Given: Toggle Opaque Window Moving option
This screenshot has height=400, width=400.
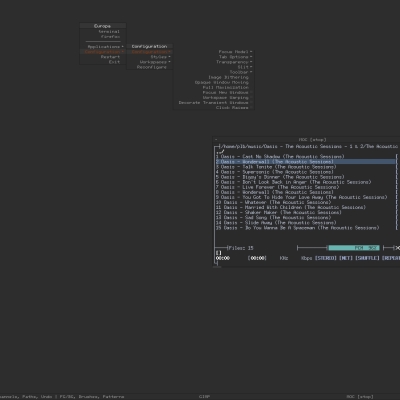Looking at the screenshot, I should tap(213, 82).
